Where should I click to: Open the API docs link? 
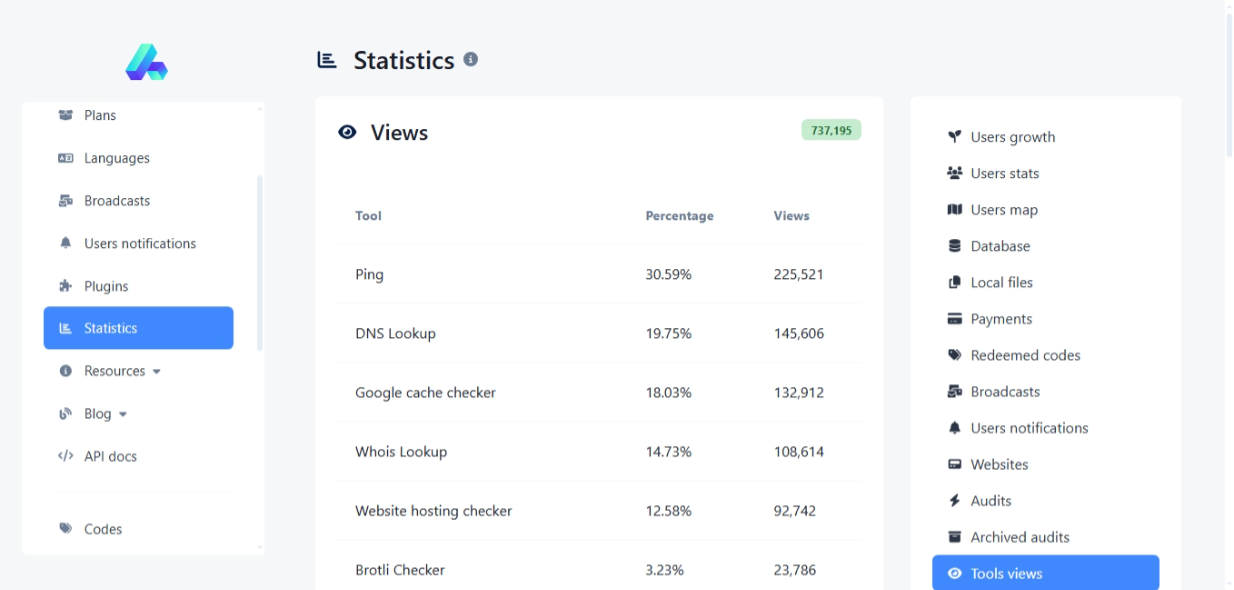click(110, 456)
